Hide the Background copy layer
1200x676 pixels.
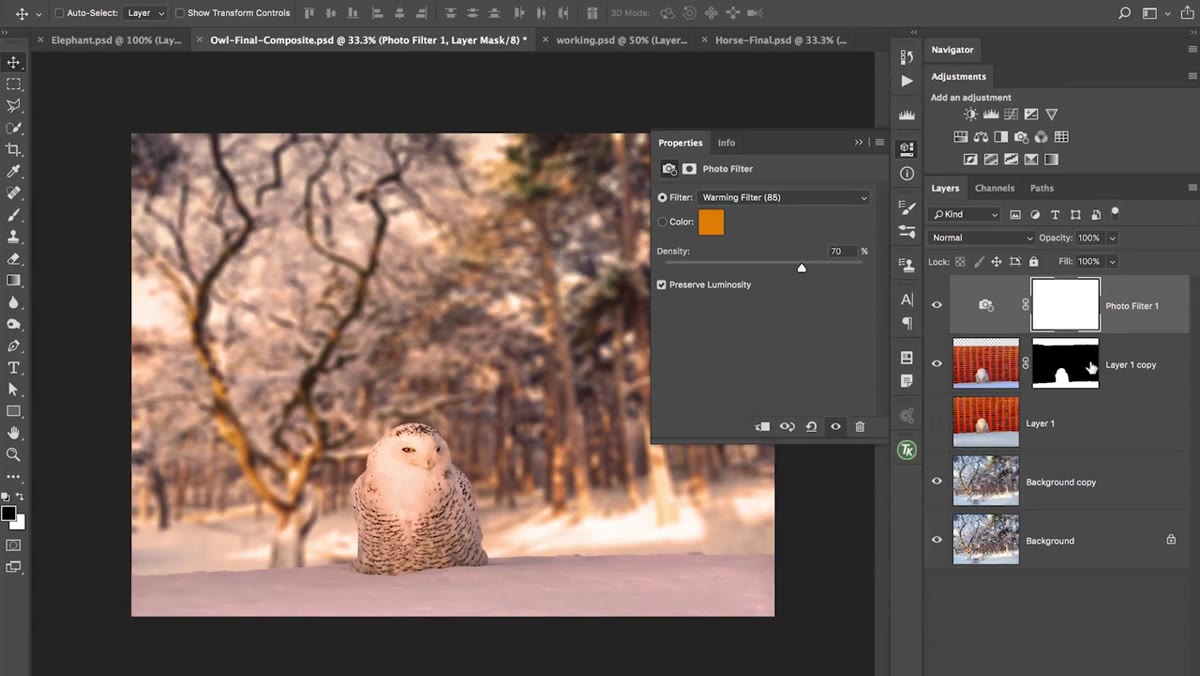[x=937, y=481]
